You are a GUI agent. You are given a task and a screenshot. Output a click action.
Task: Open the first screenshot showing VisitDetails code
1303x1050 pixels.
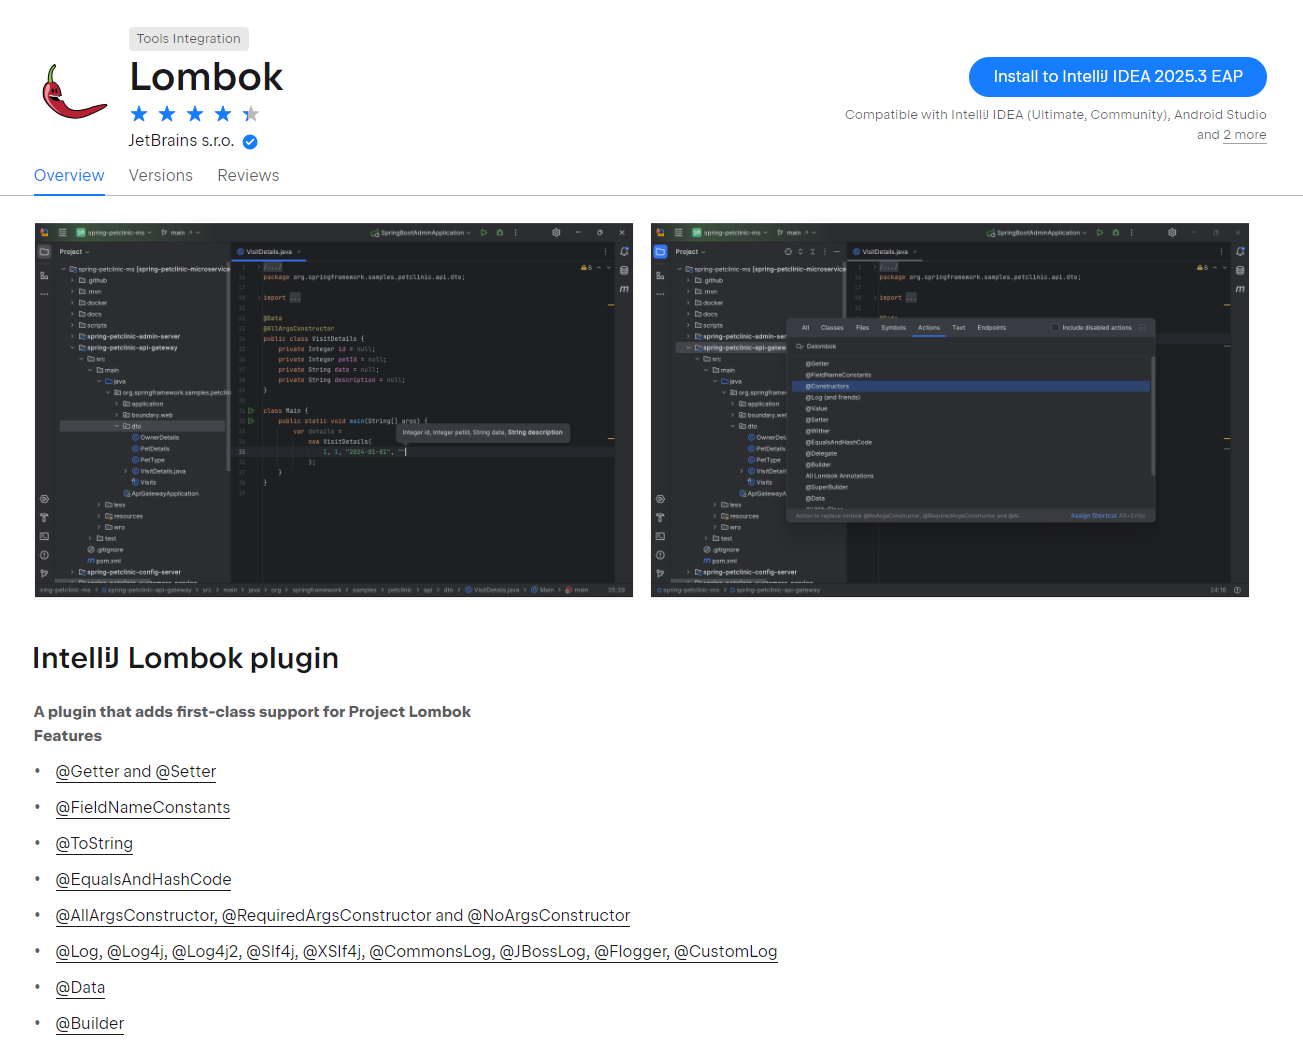334,410
